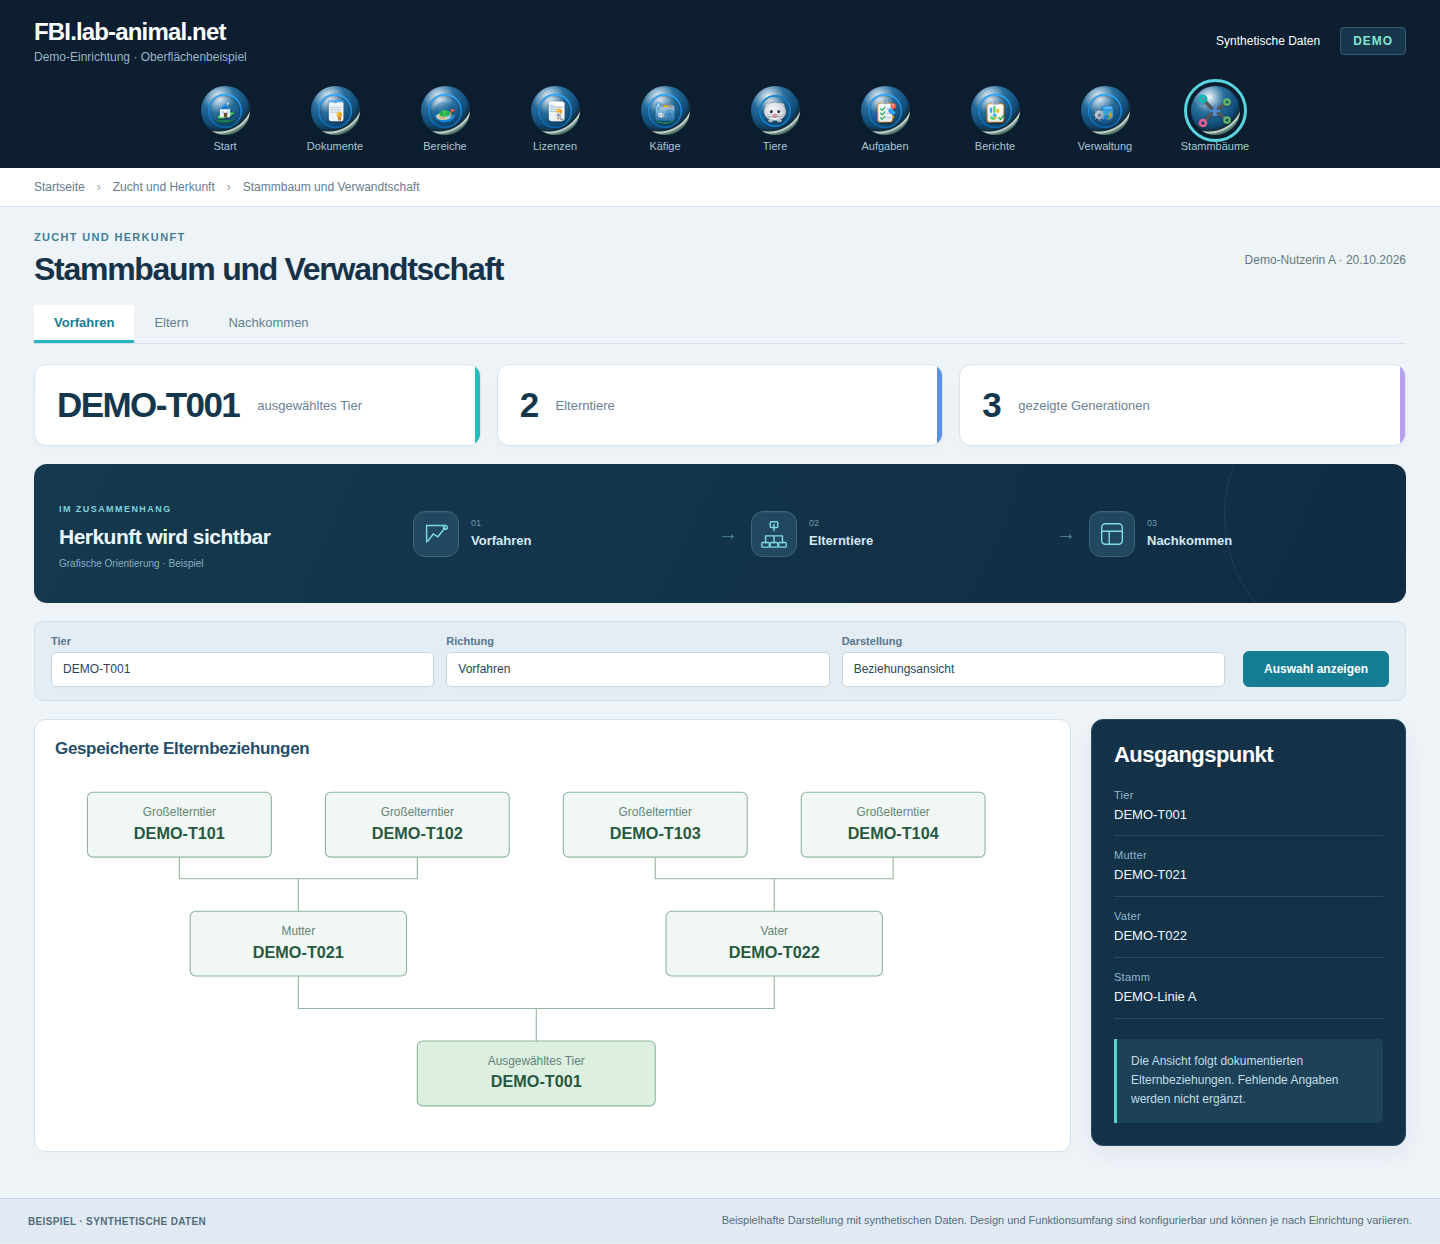The width and height of the screenshot is (1440, 1244).
Task: Click the Elterntiere hierarchy step icon
Action: tap(774, 534)
